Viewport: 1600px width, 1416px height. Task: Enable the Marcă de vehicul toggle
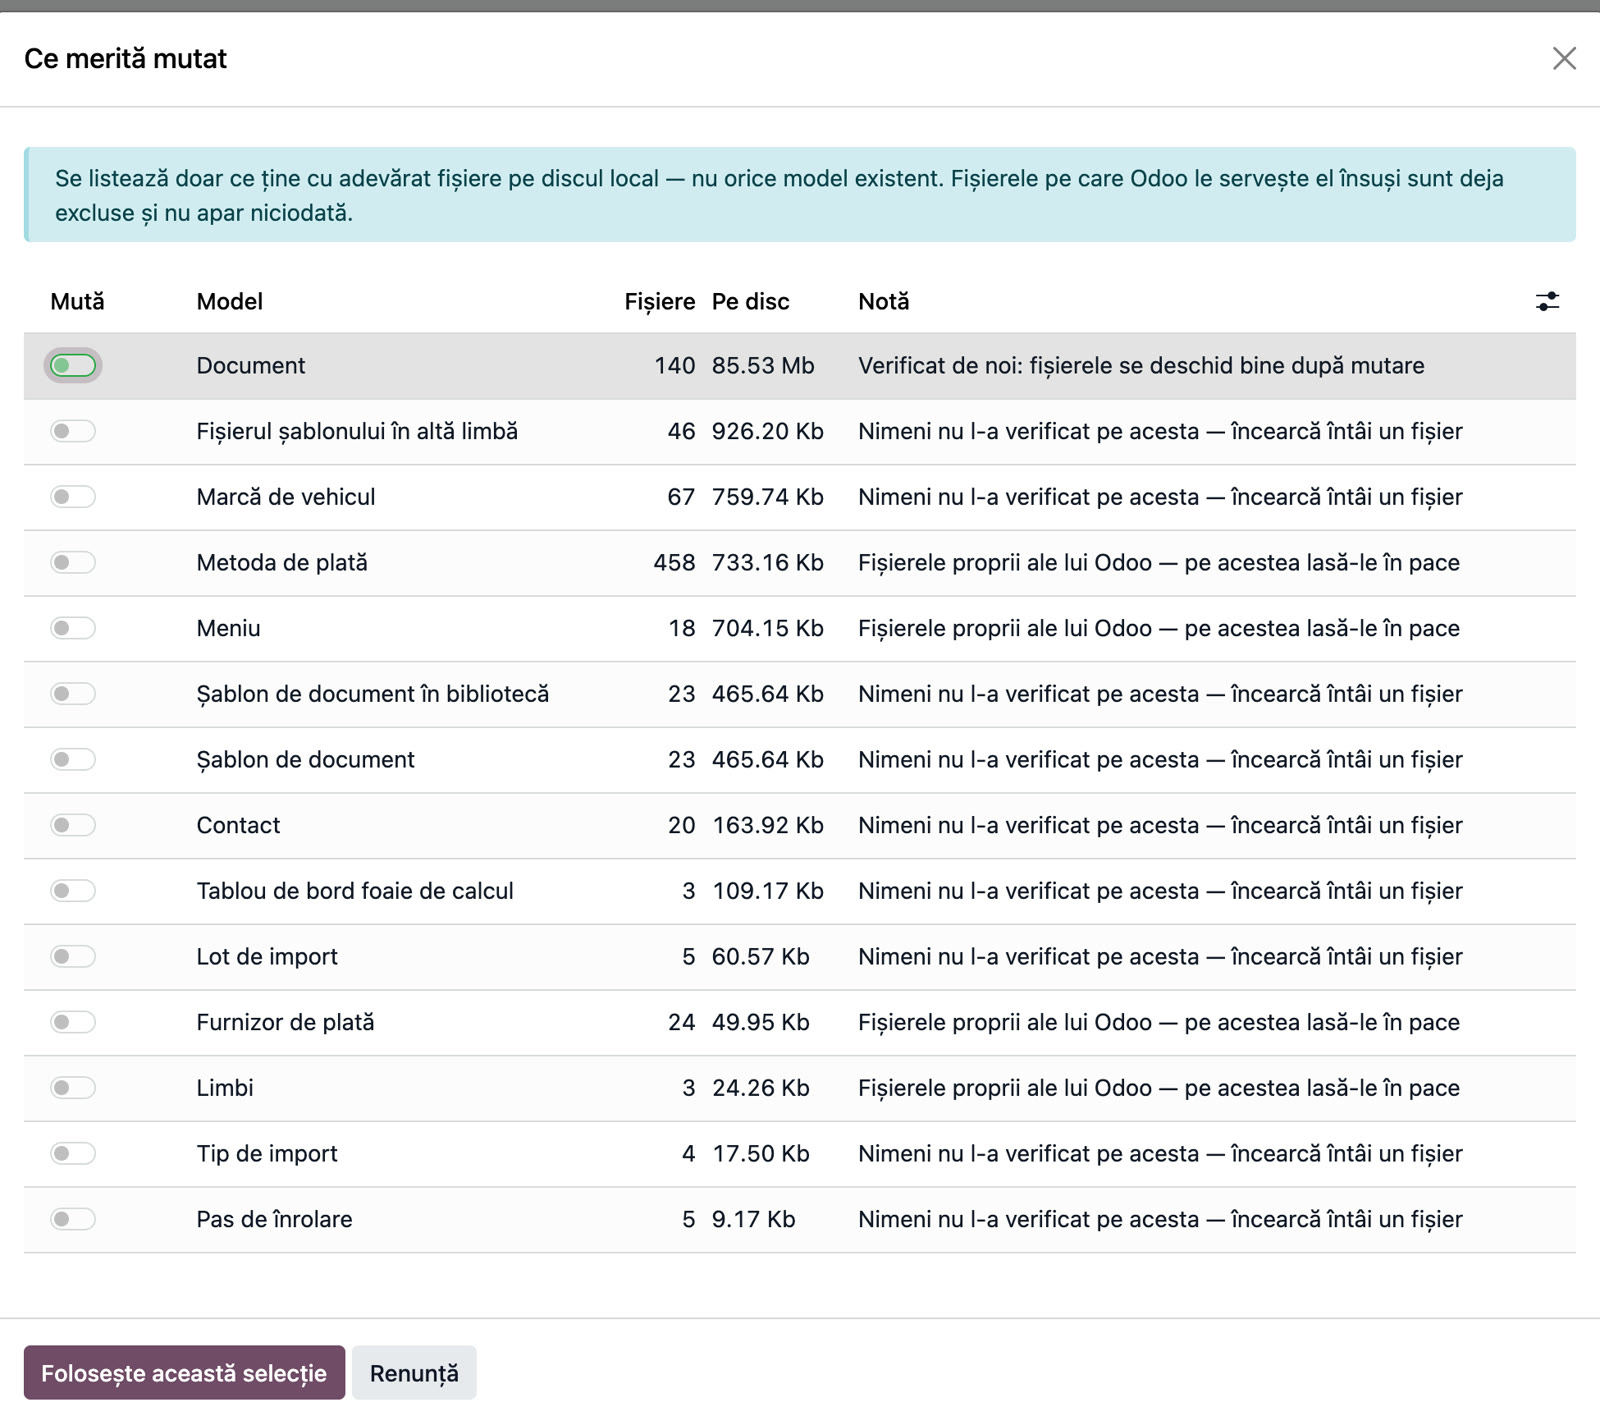(x=73, y=497)
